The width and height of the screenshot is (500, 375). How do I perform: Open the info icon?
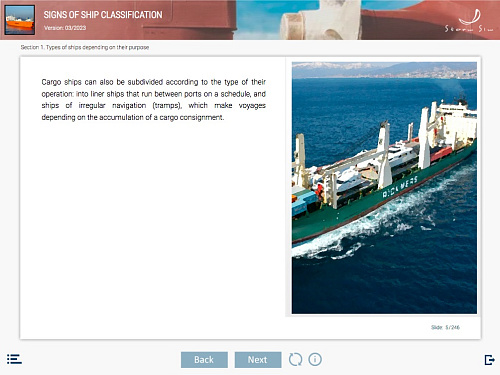315,359
